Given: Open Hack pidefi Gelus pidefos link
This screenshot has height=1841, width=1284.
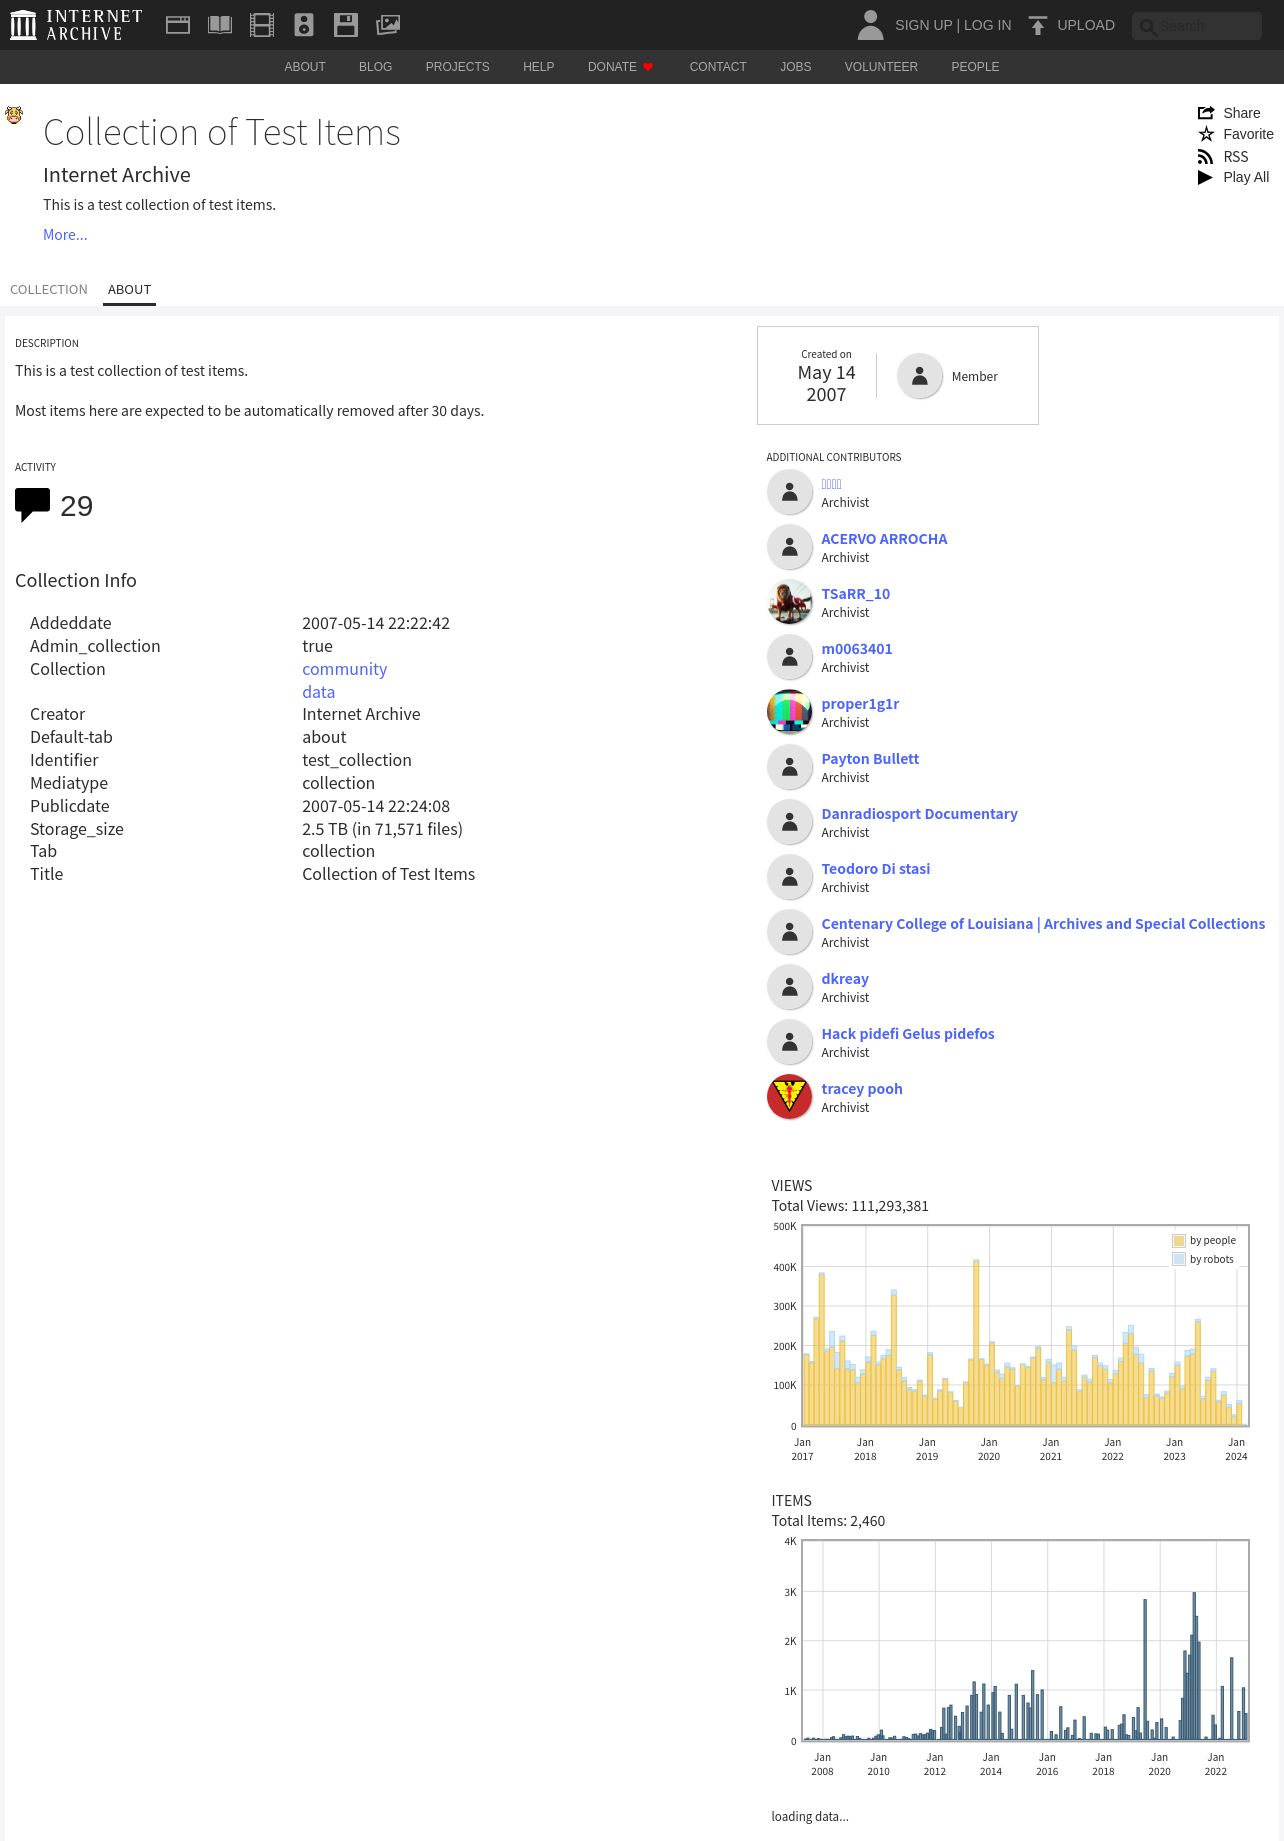Looking at the screenshot, I should [x=908, y=1034].
